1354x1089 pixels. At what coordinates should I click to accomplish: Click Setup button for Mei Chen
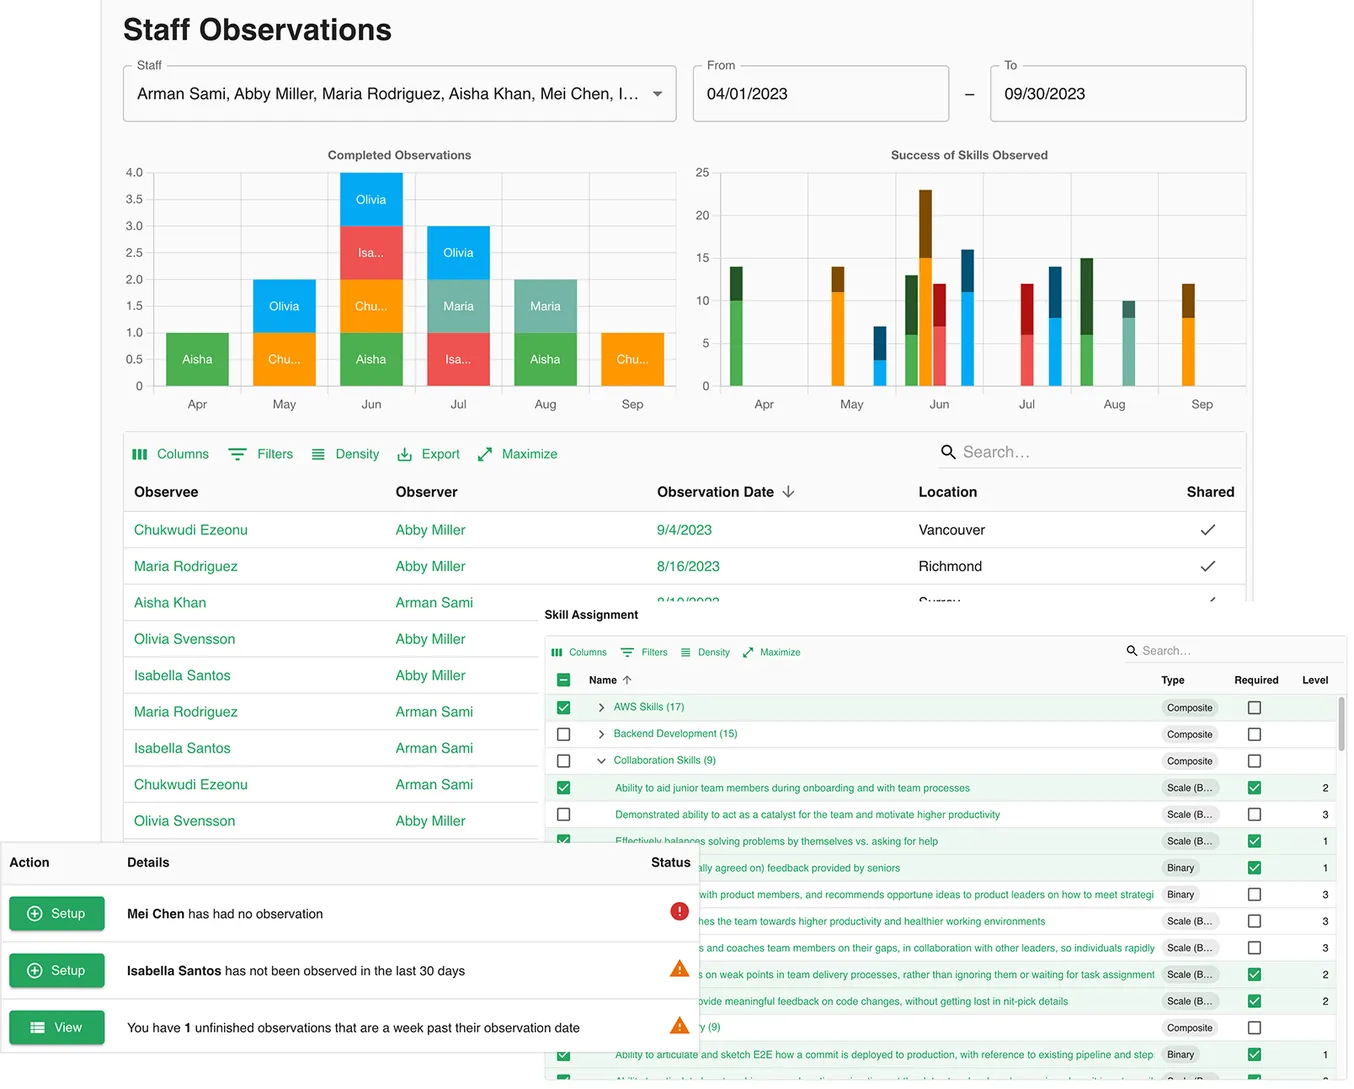(x=57, y=913)
